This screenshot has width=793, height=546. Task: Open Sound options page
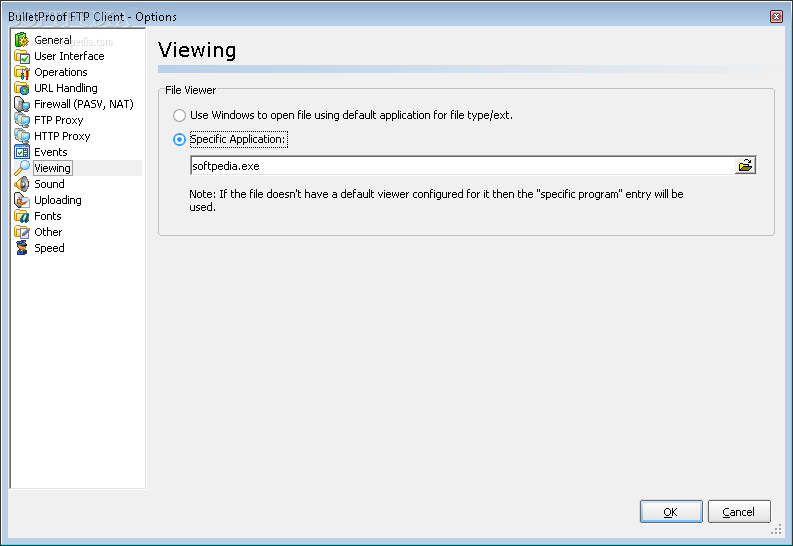(x=49, y=184)
